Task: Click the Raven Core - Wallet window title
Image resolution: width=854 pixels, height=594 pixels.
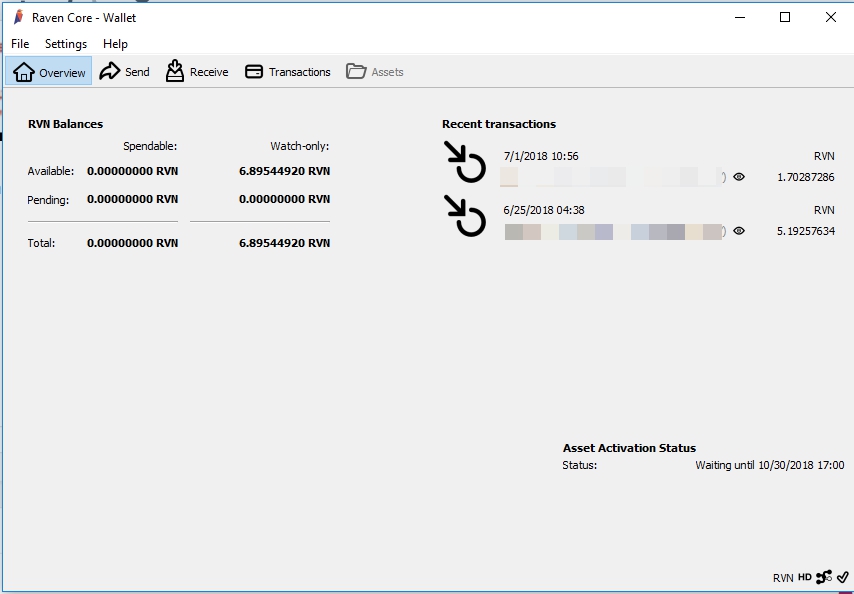Action: [x=84, y=17]
